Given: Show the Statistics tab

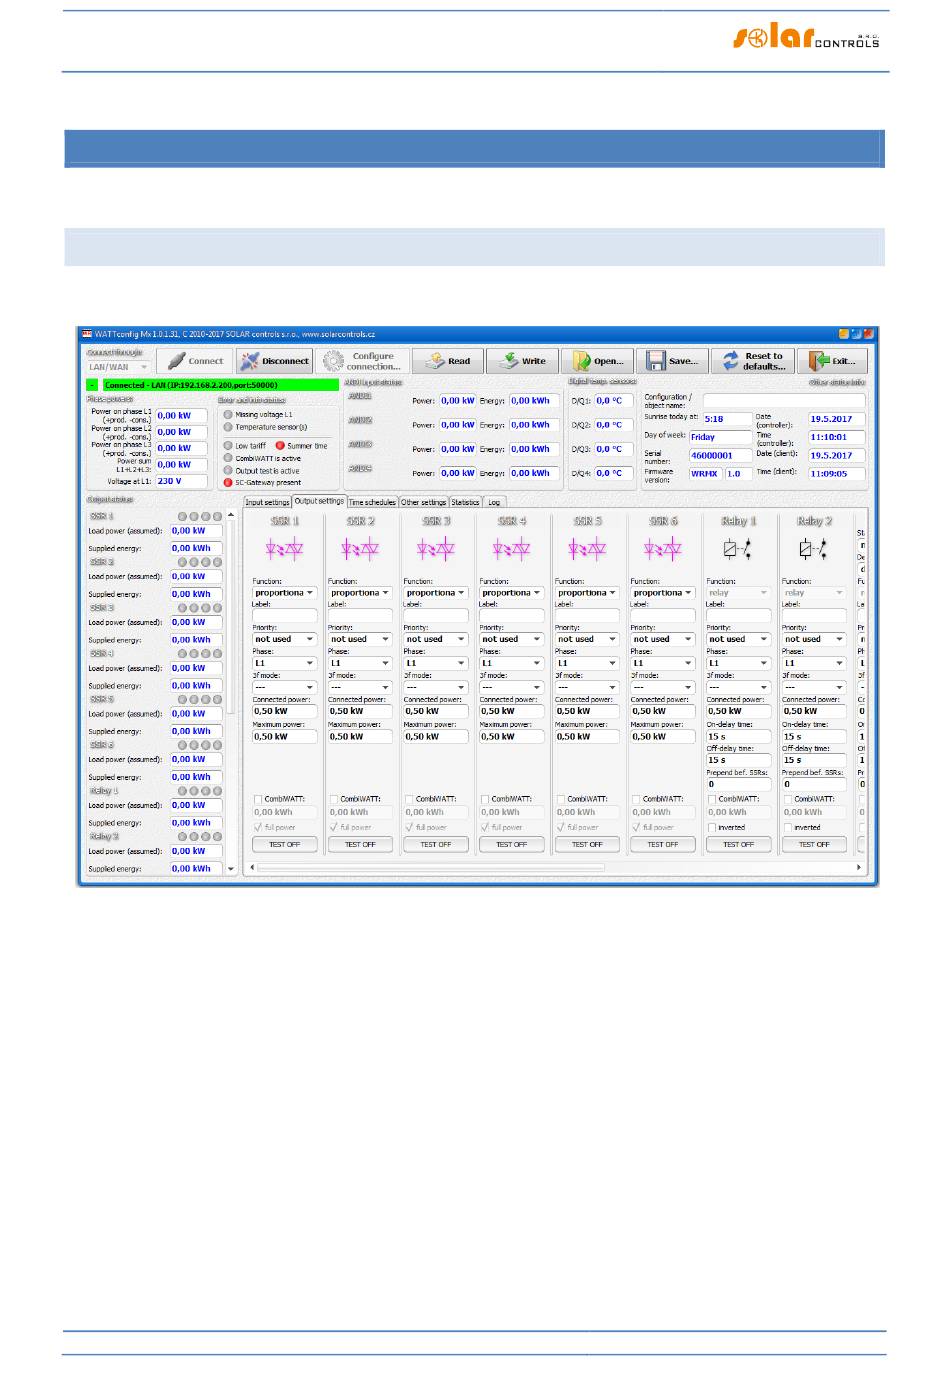Looking at the screenshot, I should (465, 502).
